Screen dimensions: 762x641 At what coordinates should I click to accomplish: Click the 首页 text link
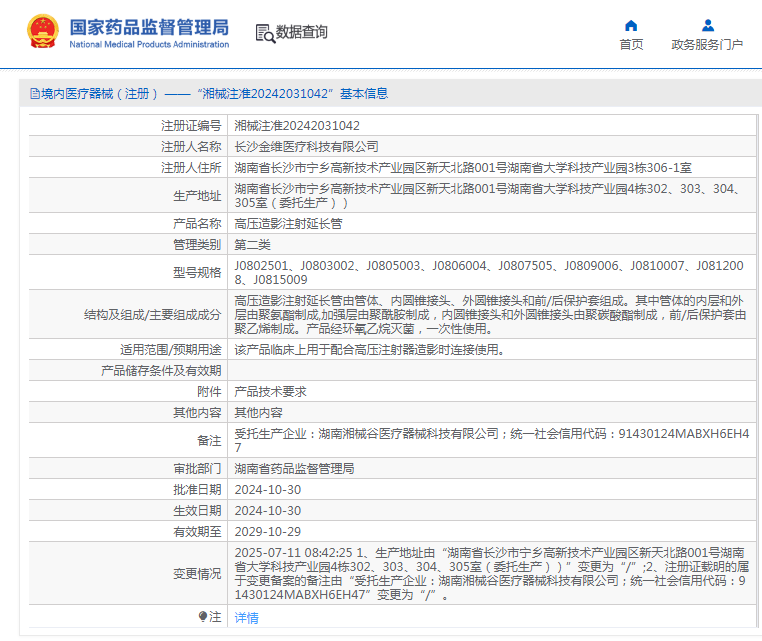631,45
